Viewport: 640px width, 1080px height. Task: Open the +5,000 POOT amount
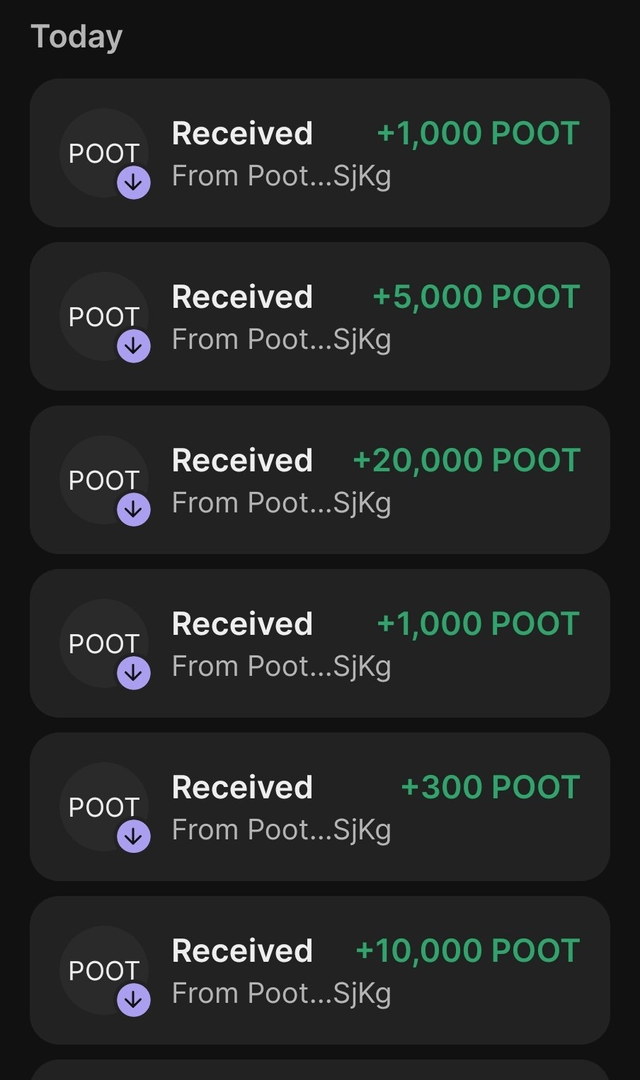[476, 297]
